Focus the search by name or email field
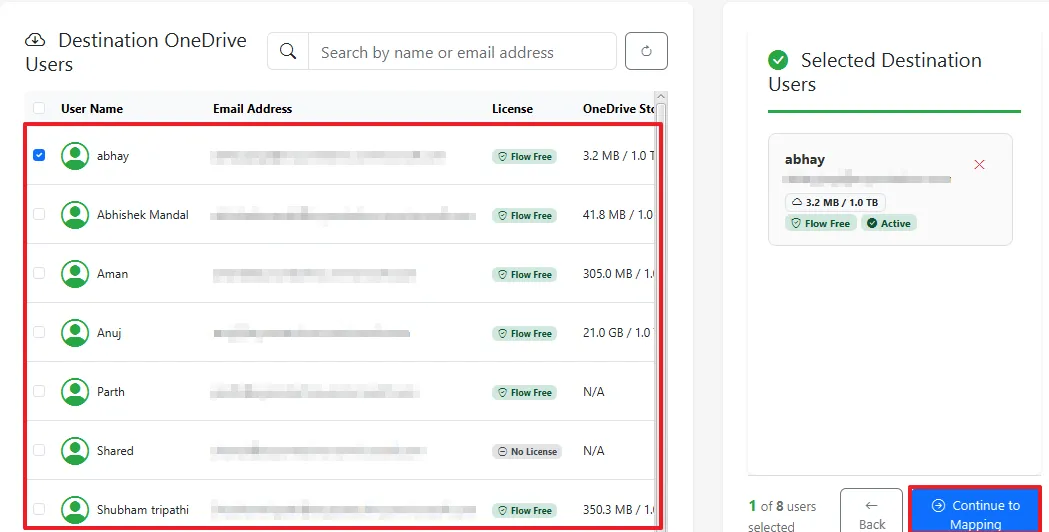The height and width of the screenshot is (532, 1049). pyautogui.click(x=462, y=52)
